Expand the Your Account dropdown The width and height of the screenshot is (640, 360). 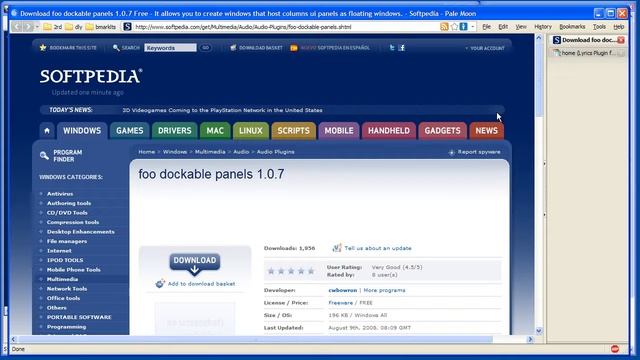pyautogui.click(x=485, y=48)
